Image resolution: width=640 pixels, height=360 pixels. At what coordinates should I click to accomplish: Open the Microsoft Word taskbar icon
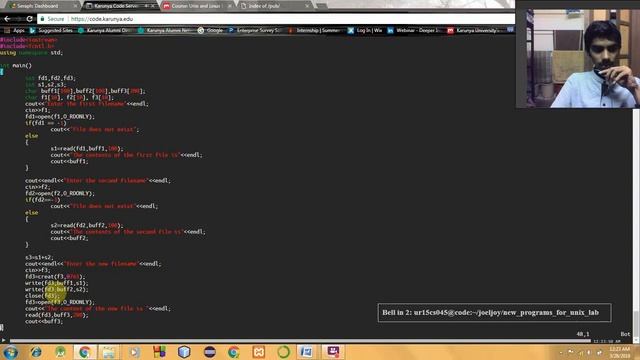(307, 352)
